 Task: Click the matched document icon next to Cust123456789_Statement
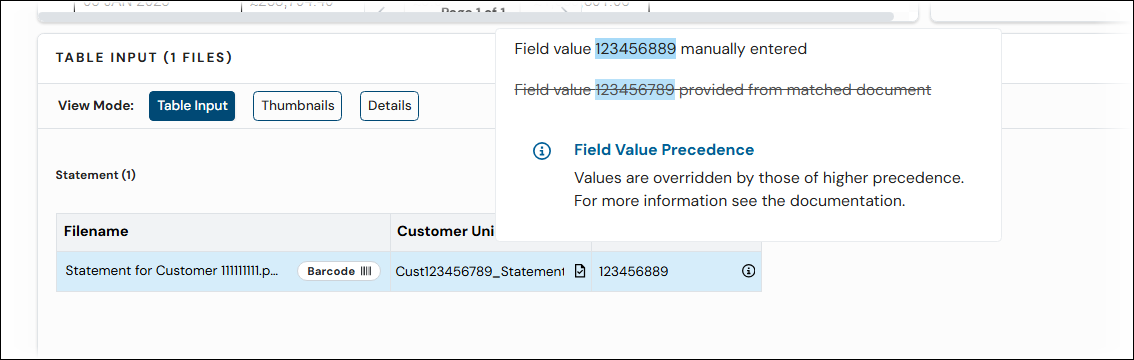coord(579,271)
